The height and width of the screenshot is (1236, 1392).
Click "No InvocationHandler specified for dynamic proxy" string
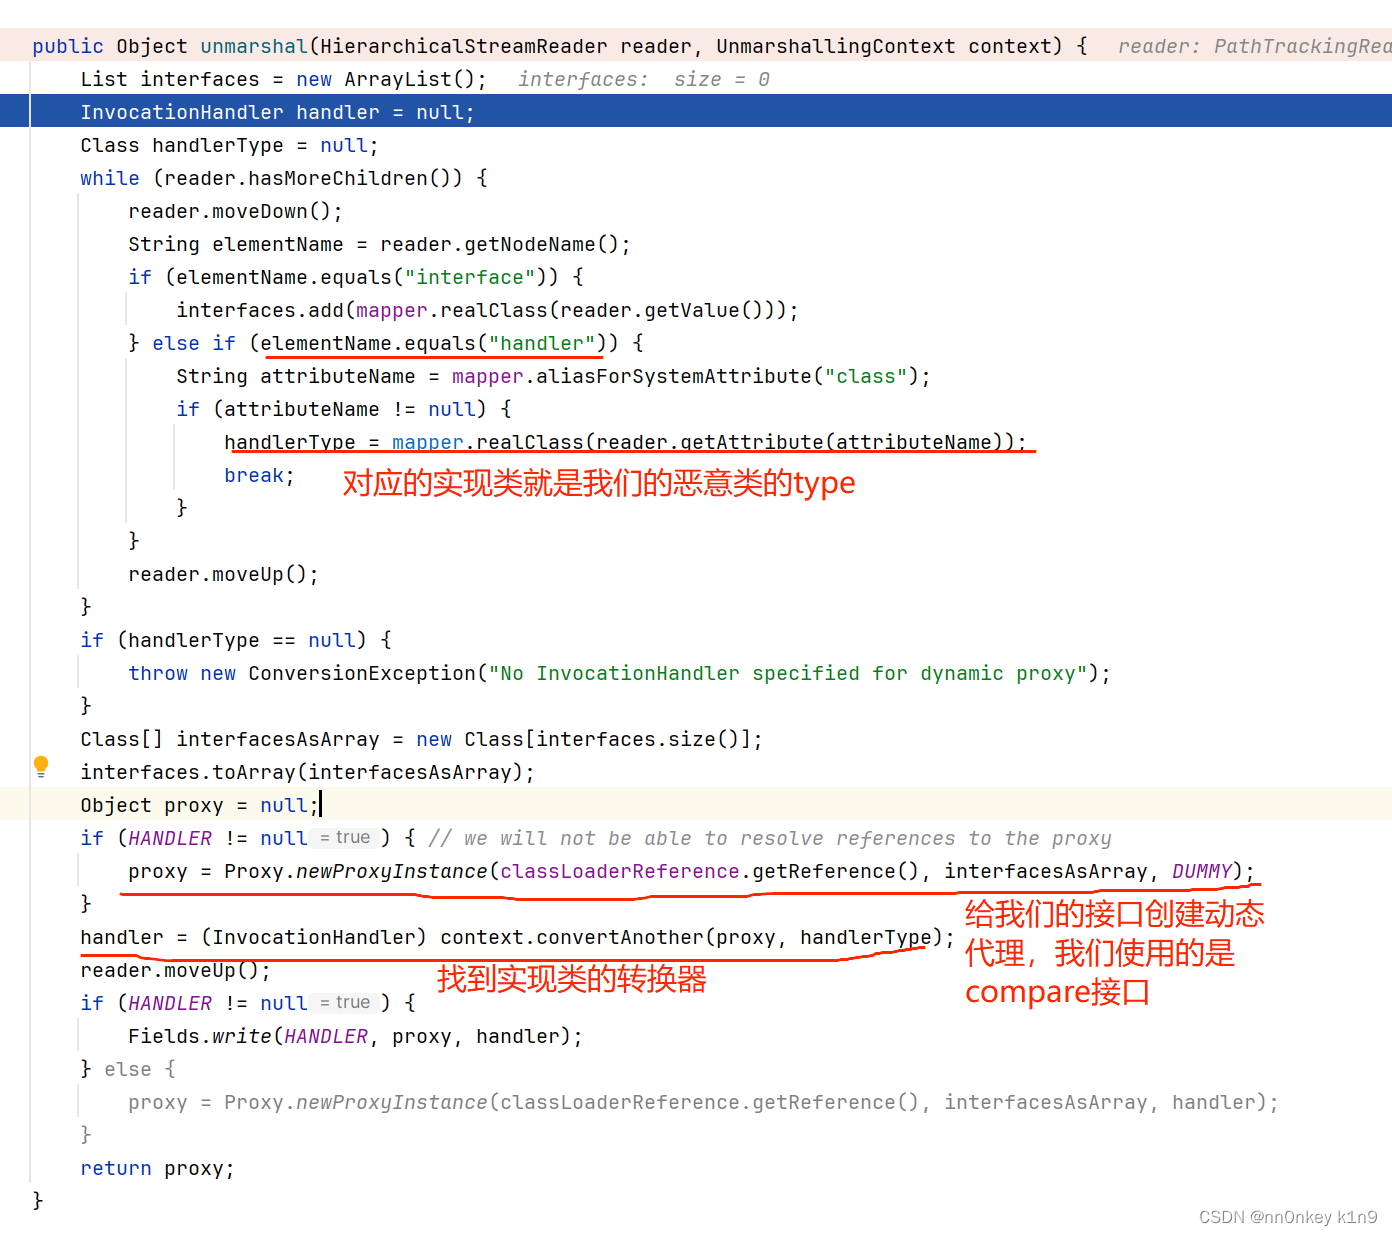click(x=788, y=673)
